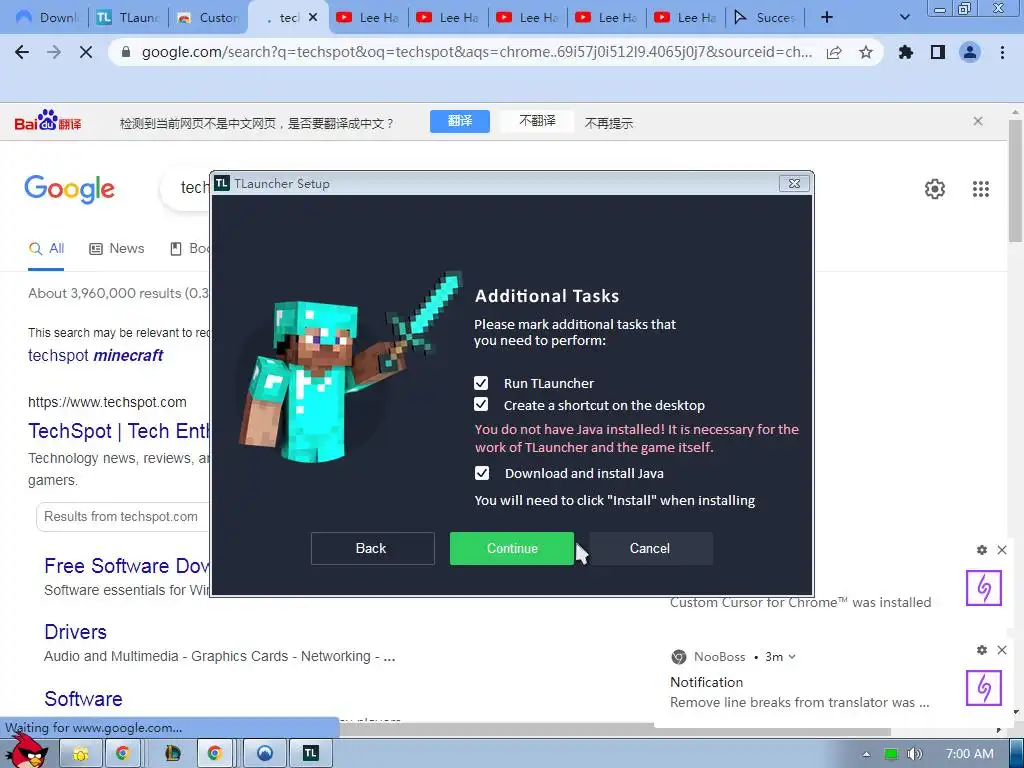This screenshot has width=1024, height=768.
Task: Open a new tab with plus
Action: click(x=827, y=18)
